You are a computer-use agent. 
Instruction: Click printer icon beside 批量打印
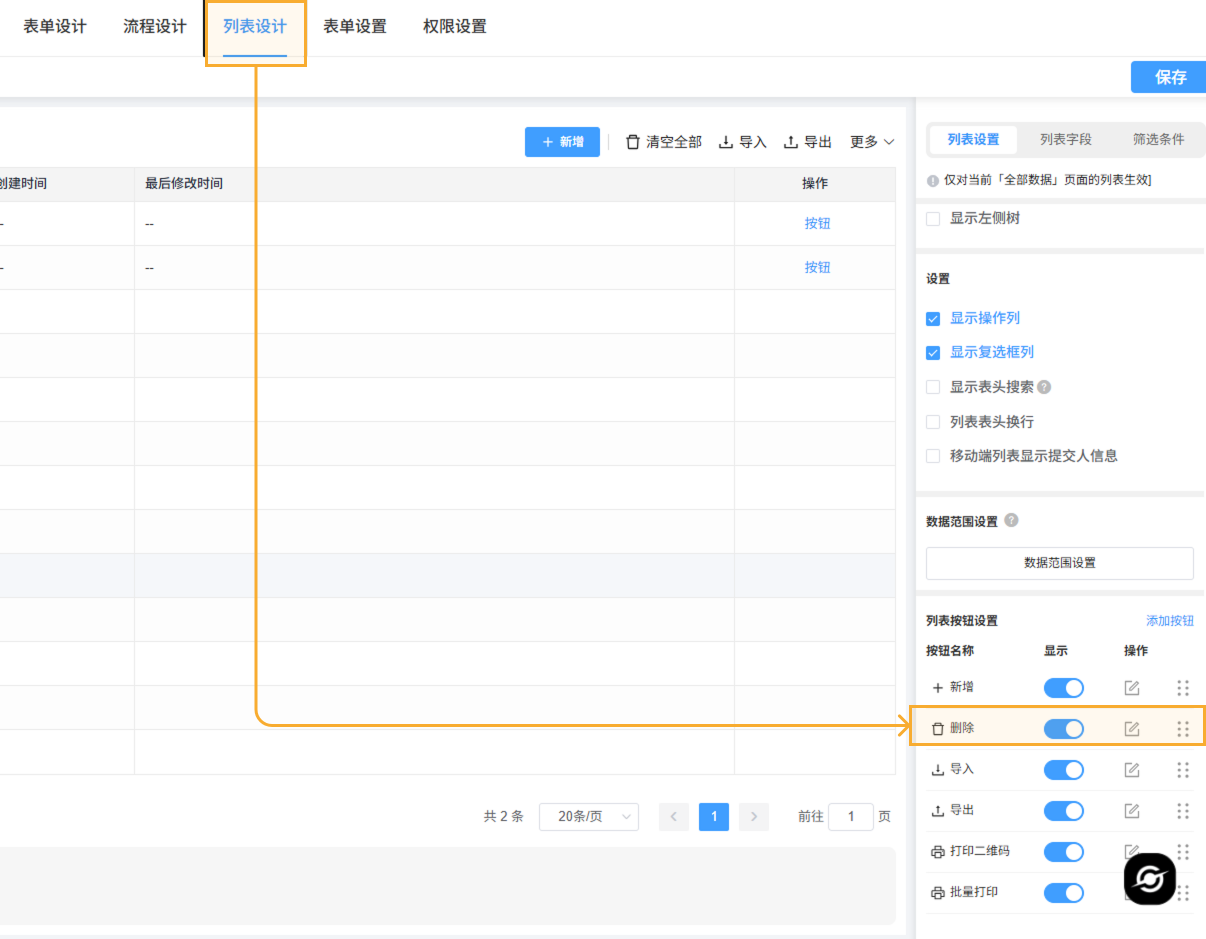coord(938,893)
